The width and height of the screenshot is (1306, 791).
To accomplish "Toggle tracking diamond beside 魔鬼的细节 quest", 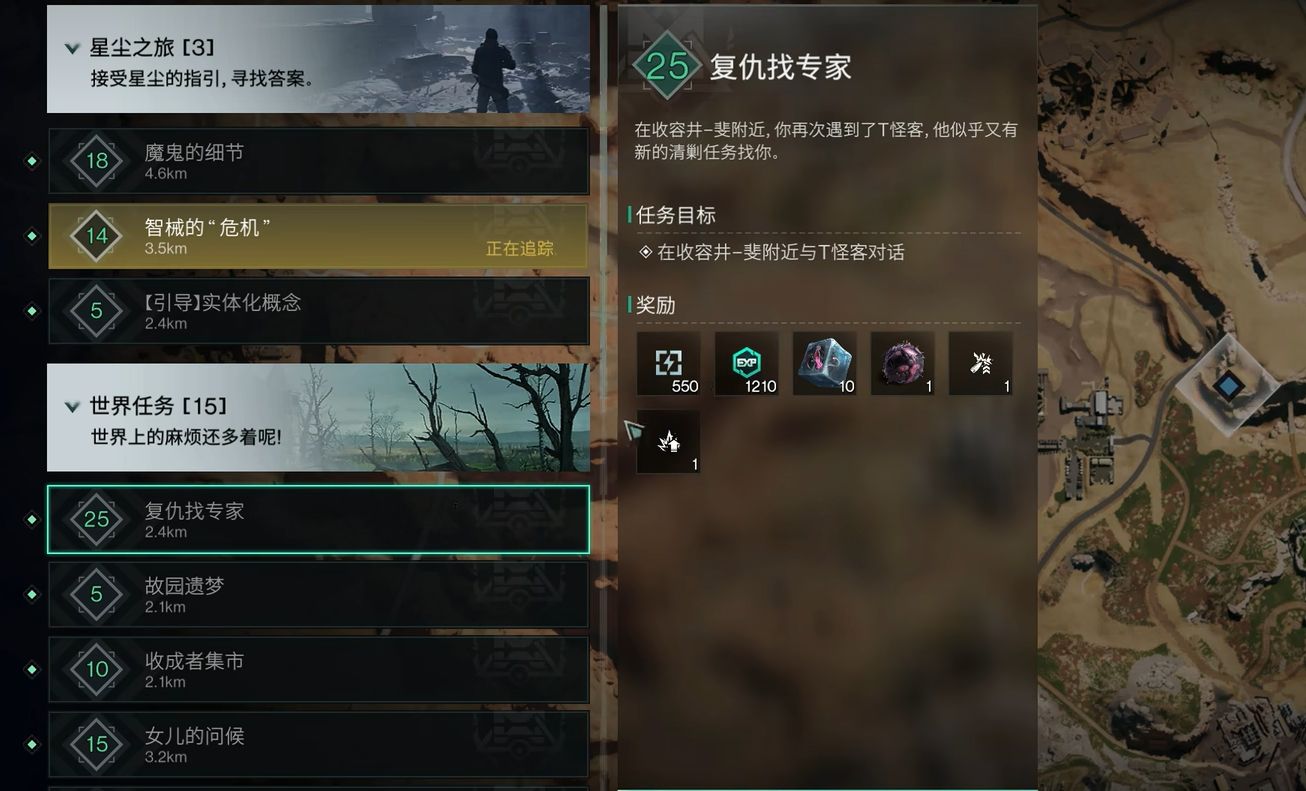I will coord(32,160).
